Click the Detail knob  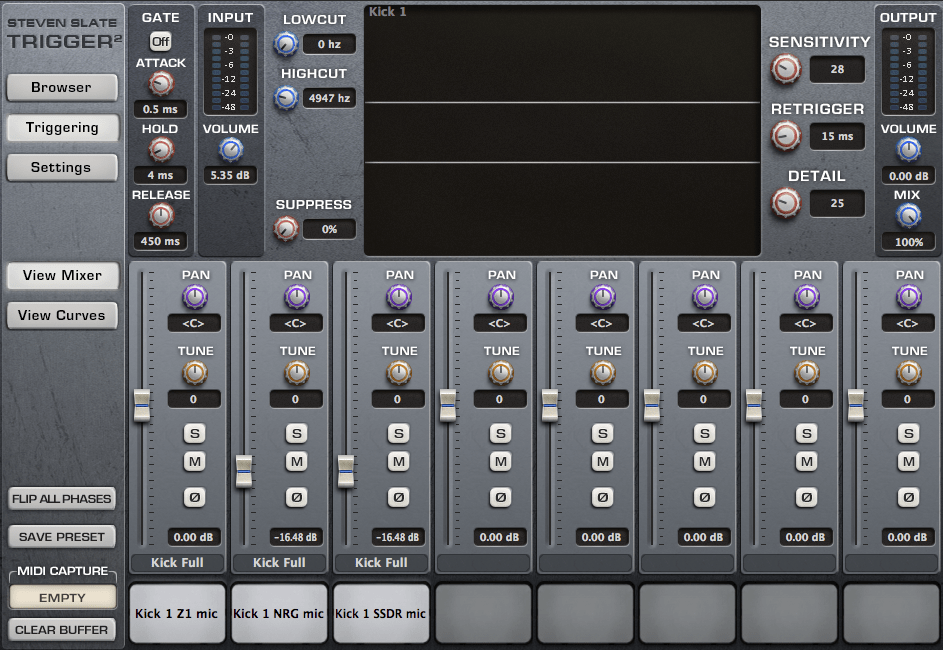[786, 203]
